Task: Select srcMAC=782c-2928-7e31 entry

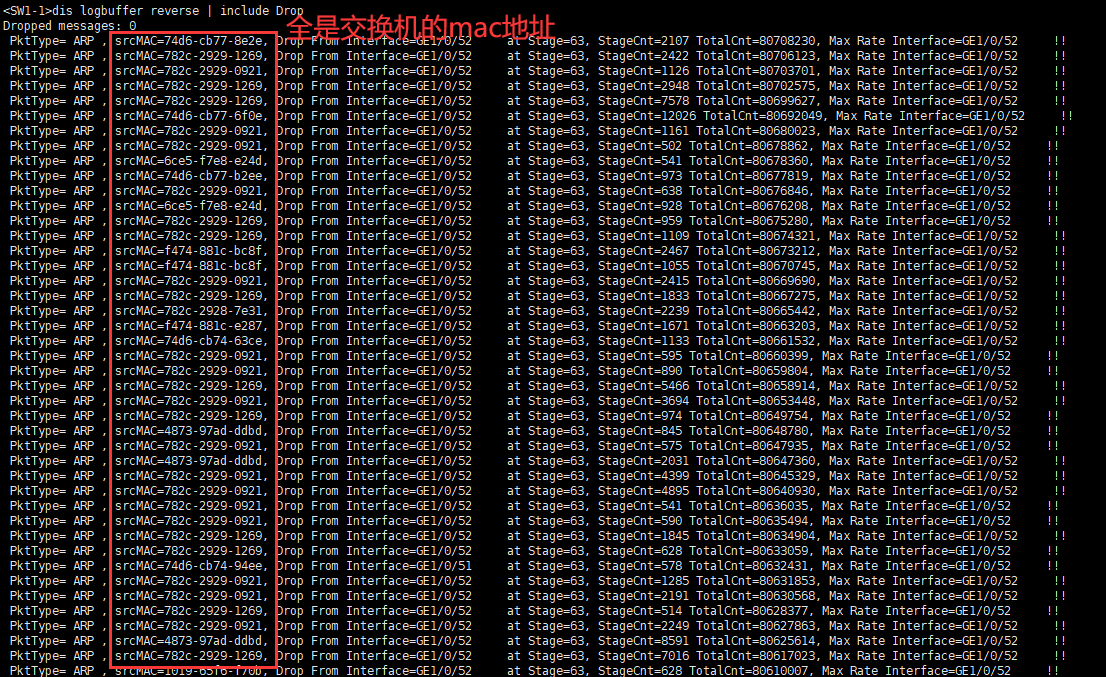Action: pyautogui.click(x=191, y=311)
